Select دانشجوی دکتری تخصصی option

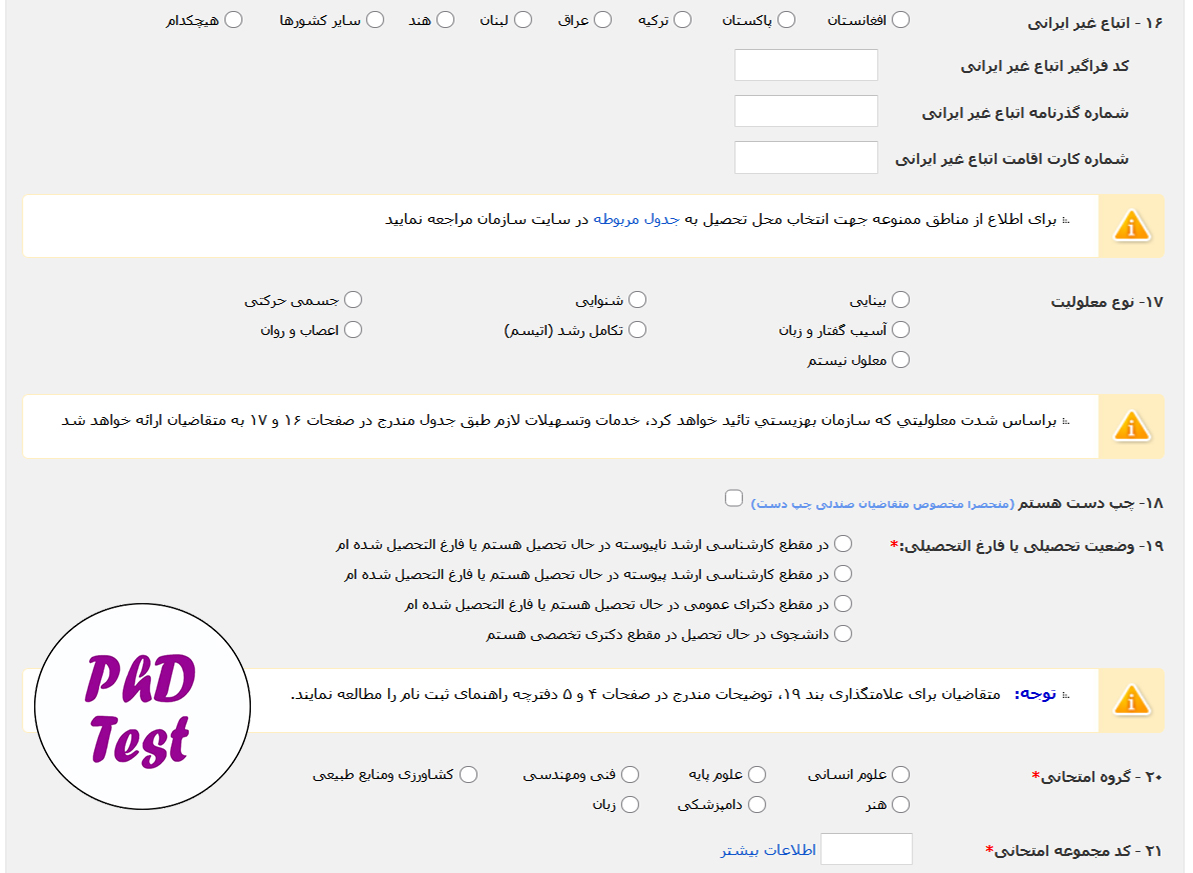[843, 634]
